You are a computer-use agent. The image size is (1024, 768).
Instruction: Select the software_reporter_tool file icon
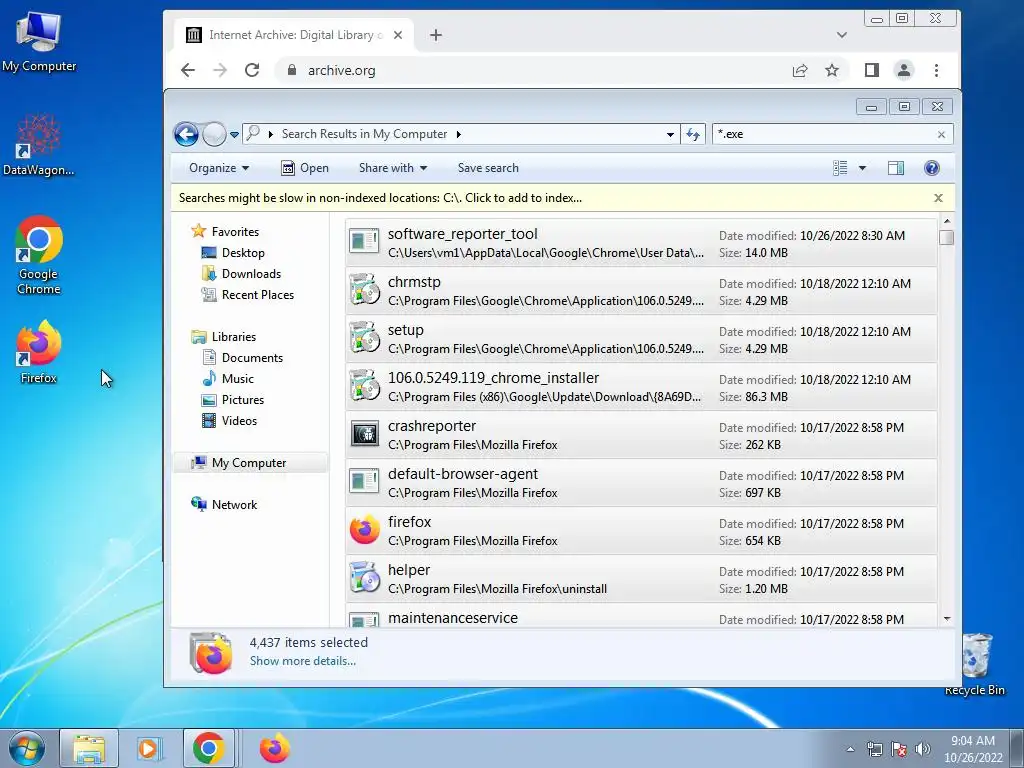(x=364, y=242)
